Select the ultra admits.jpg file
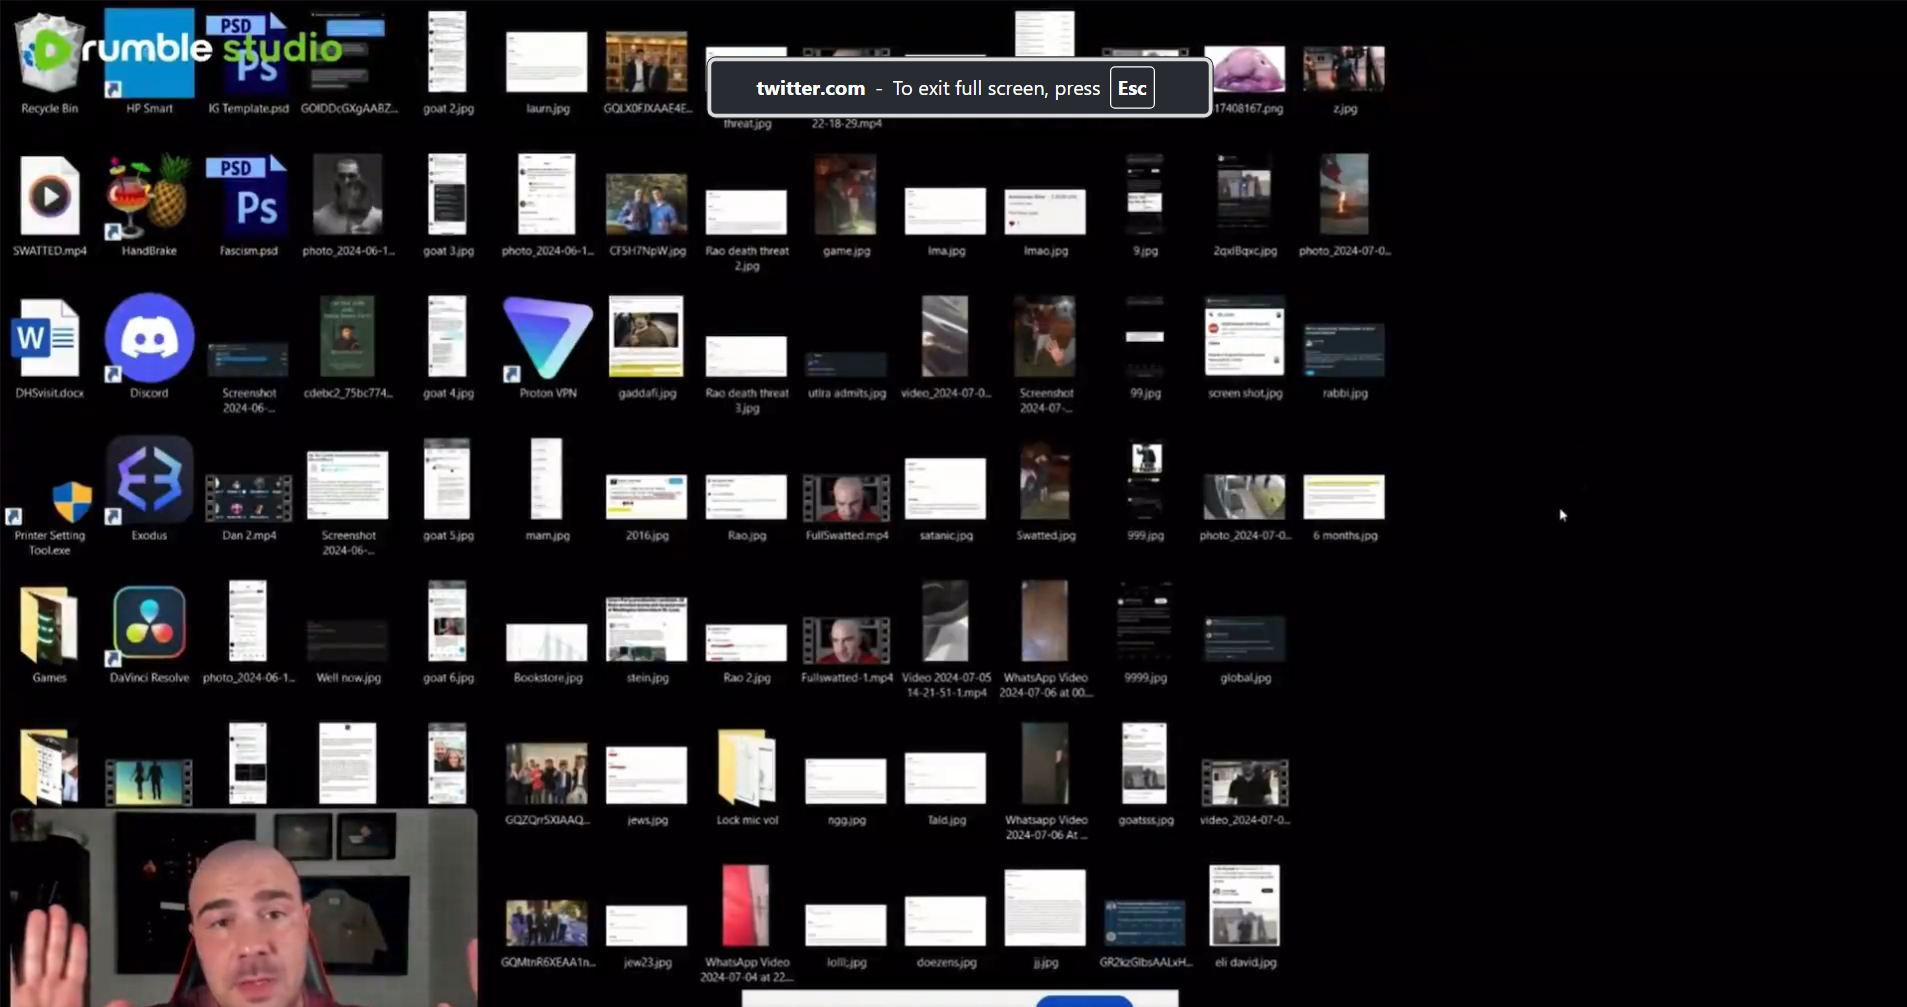 tap(846, 375)
